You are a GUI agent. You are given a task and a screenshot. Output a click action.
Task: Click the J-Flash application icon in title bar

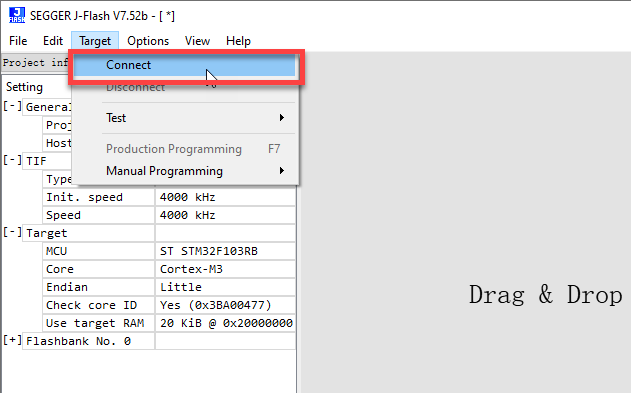(x=17, y=15)
